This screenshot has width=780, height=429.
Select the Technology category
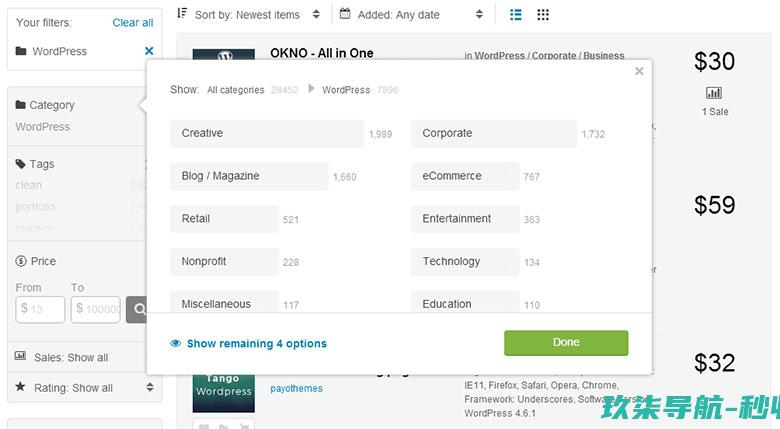pos(465,262)
